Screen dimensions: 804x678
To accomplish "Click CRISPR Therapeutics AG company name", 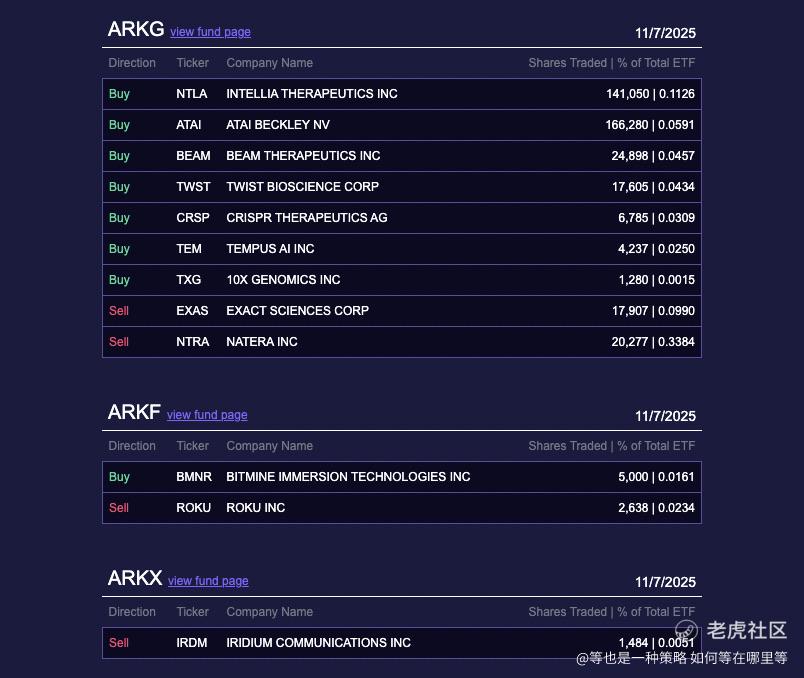I will pyautogui.click(x=306, y=218).
